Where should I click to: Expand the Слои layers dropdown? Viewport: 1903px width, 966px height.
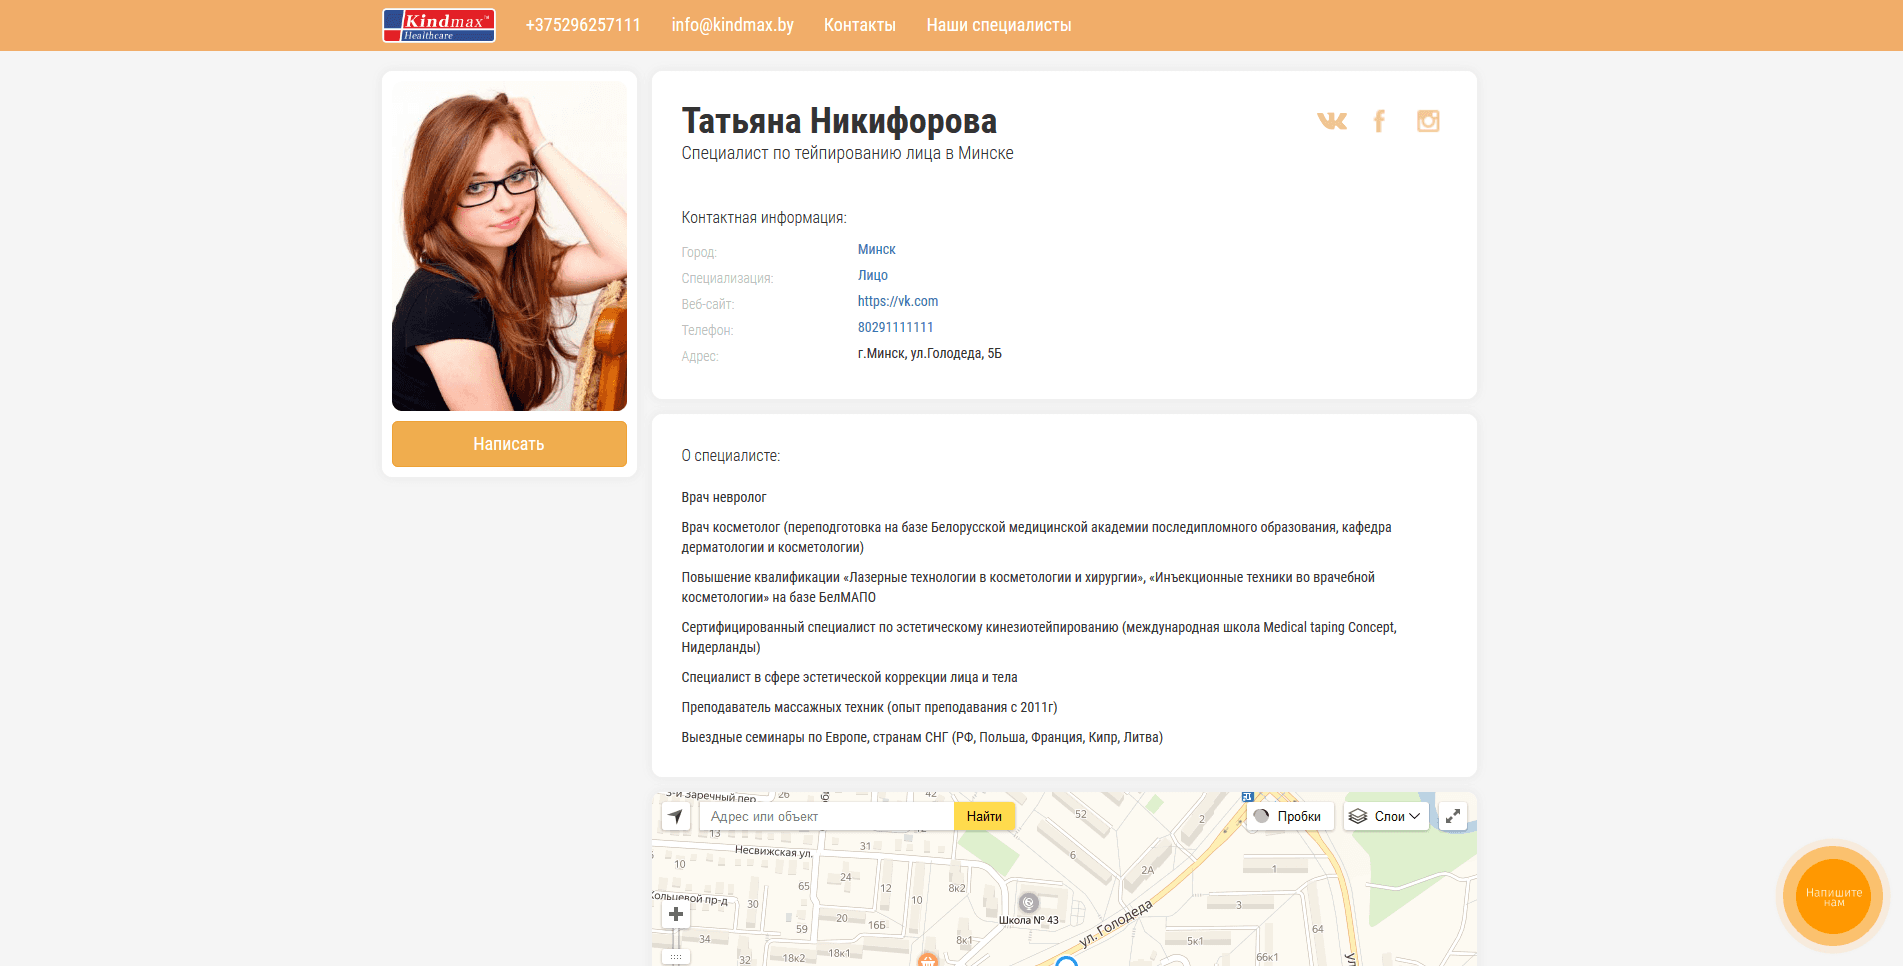tap(1385, 816)
